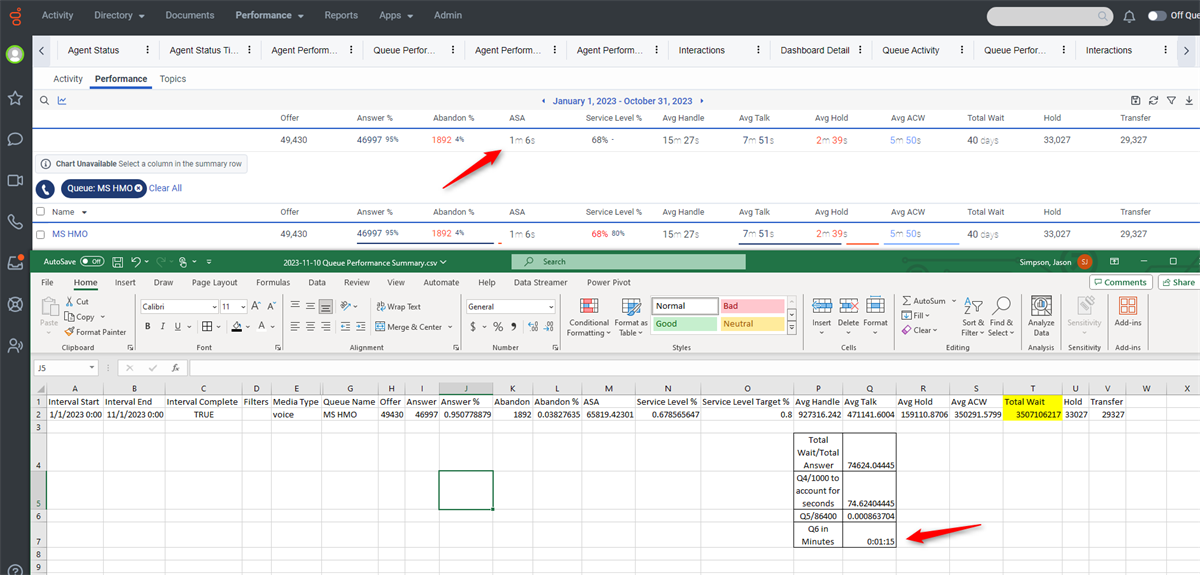The image size is (1200, 575).
Task: Refresh the performance view data
Action: [x=1153, y=101]
